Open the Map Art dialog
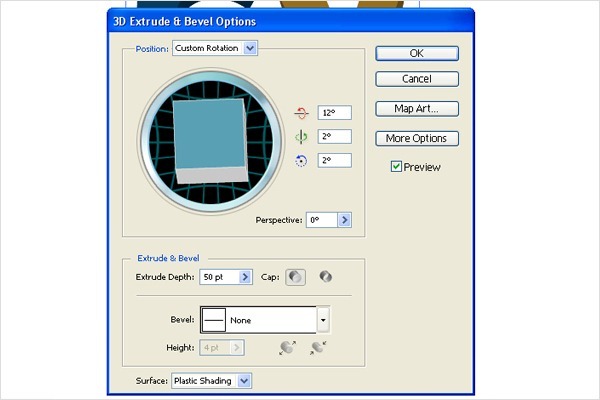 tap(417, 109)
